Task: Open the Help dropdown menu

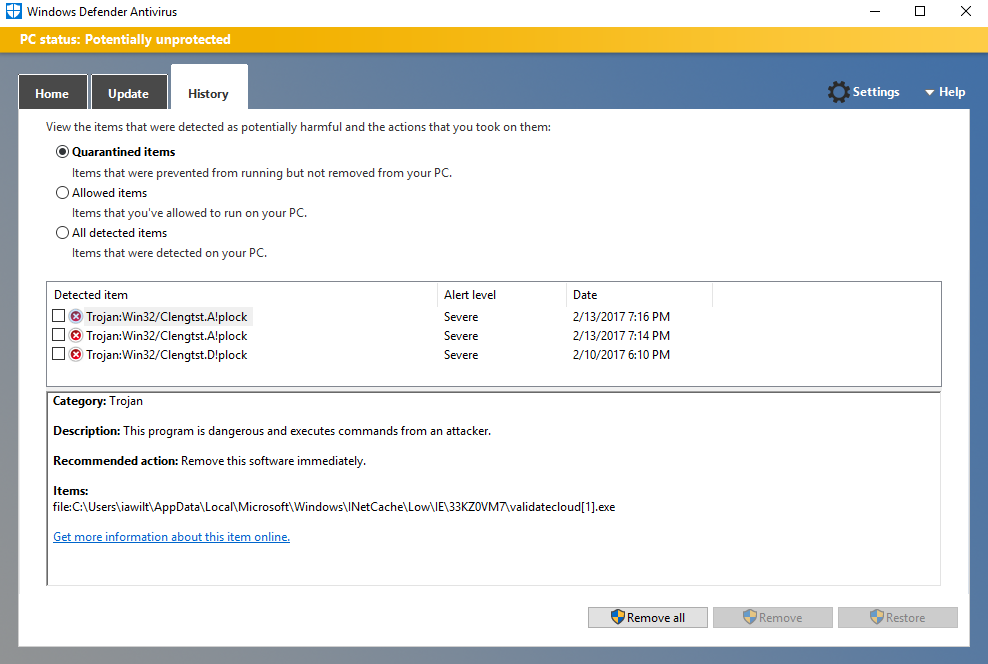Action: pyautogui.click(x=945, y=92)
